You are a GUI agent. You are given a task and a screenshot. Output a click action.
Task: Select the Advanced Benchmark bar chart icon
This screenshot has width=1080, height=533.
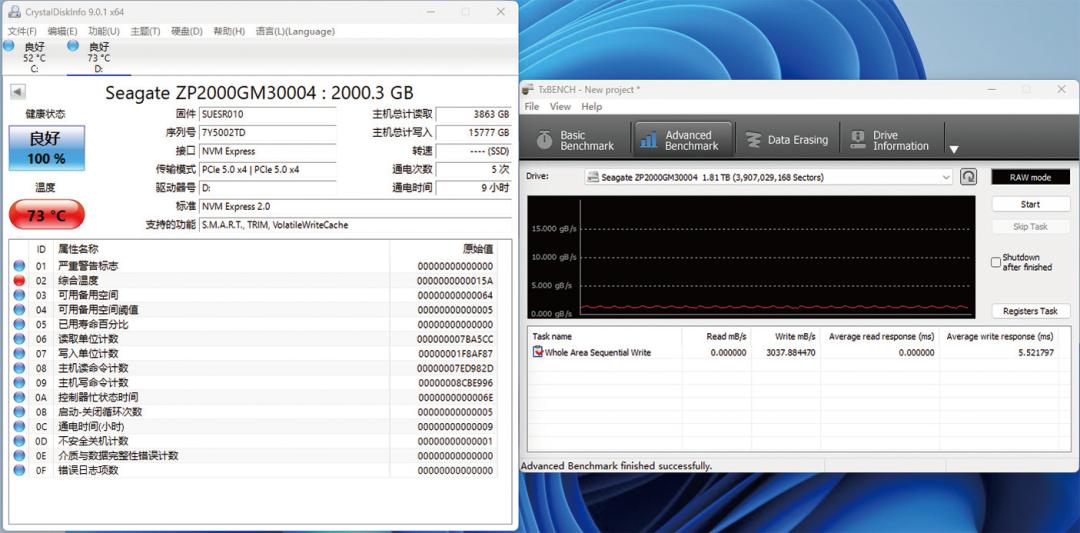click(x=650, y=141)
